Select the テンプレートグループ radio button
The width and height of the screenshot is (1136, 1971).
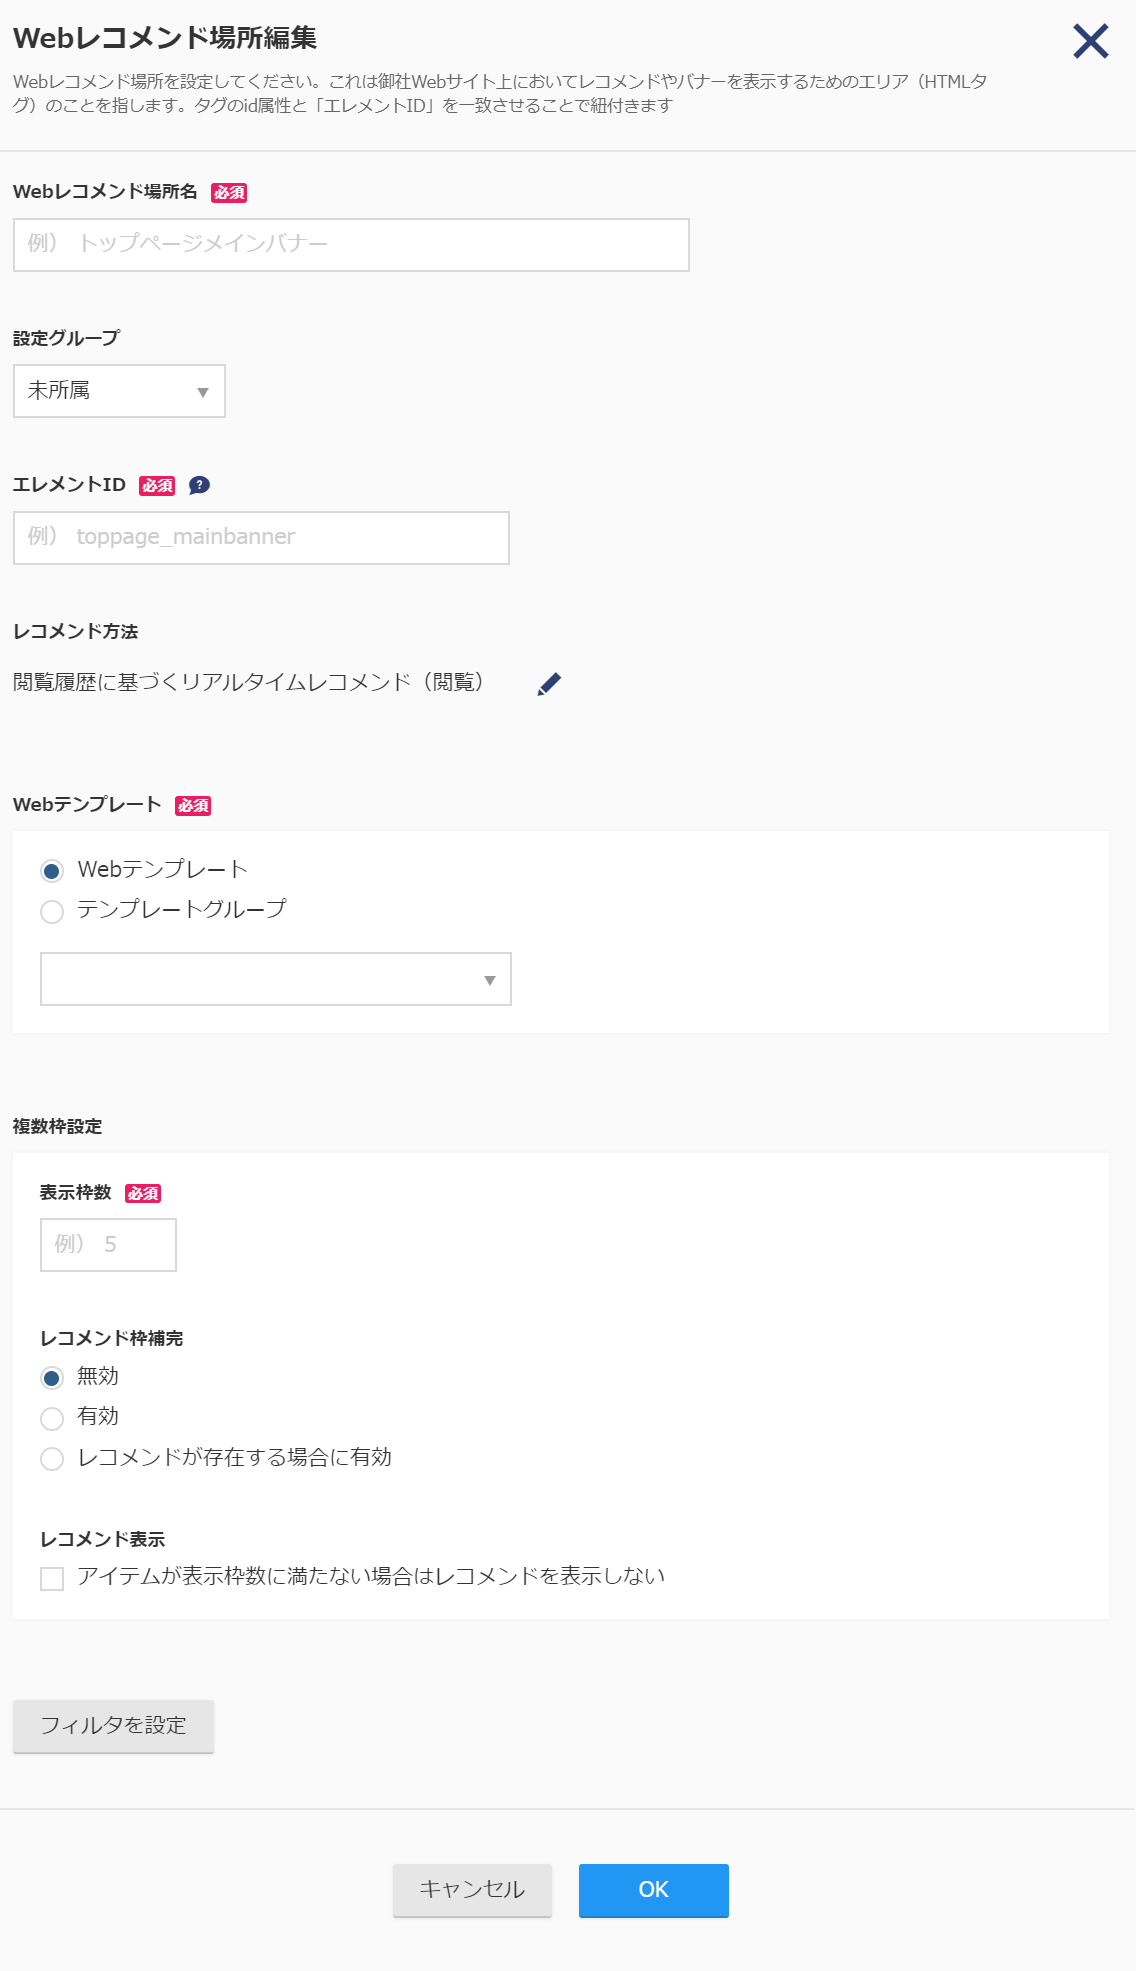52,911
